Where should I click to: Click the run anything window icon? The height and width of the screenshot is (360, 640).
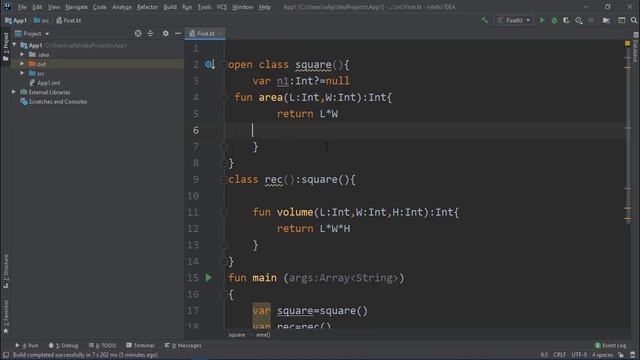[x=622, y=20]
